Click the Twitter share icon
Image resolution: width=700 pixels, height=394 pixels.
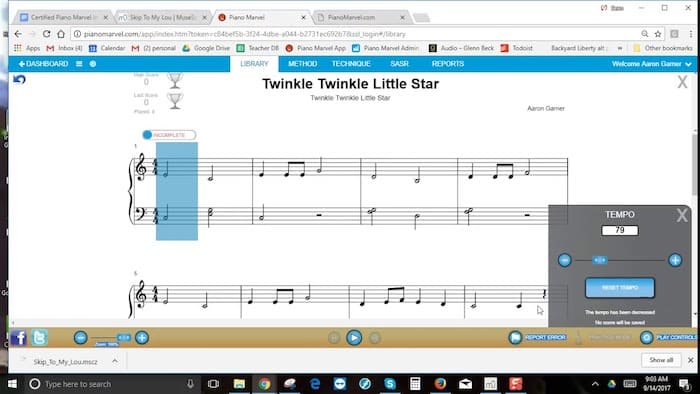(39, 338)
